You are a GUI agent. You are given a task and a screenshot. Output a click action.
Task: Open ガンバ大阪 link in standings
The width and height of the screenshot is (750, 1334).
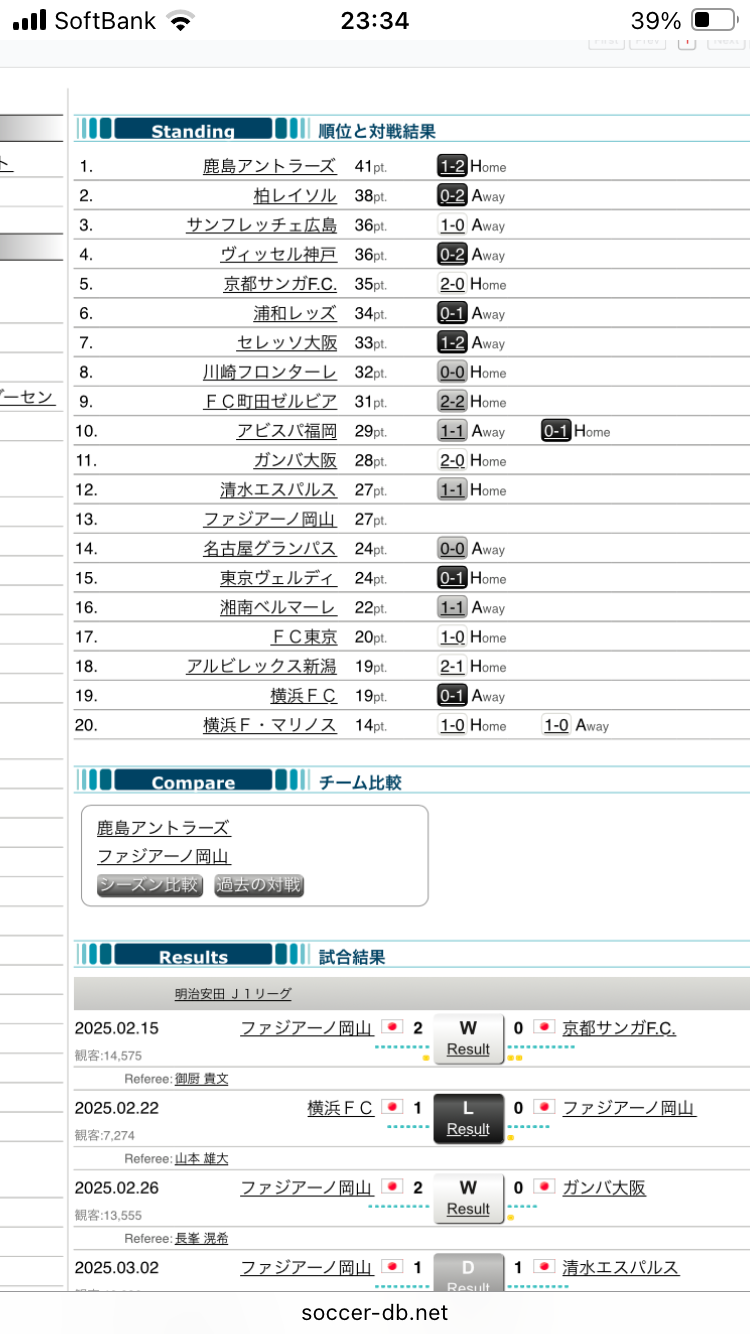coord(295,461)
